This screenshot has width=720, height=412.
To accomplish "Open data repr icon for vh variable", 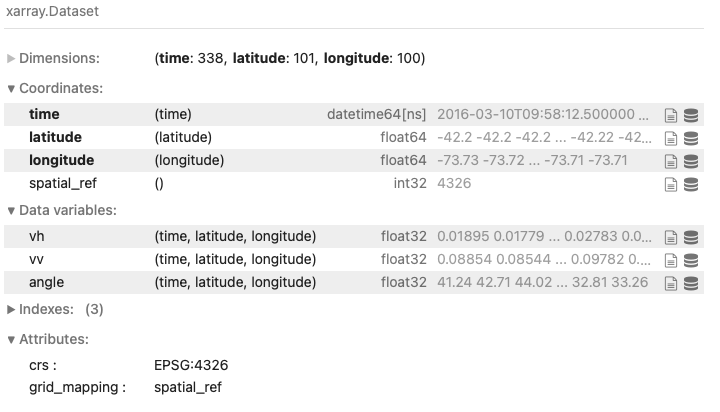I will pyautogui.click(x=691, y=237).
